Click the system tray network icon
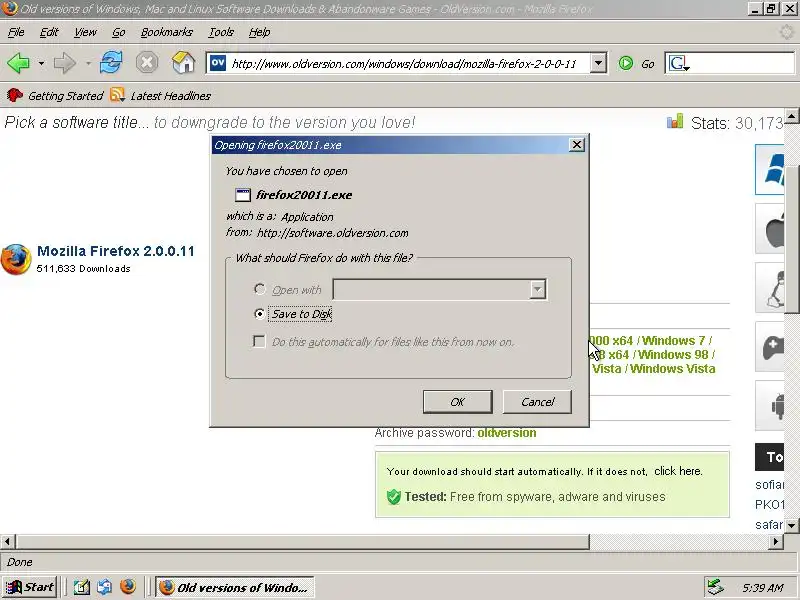 (716, 587)
